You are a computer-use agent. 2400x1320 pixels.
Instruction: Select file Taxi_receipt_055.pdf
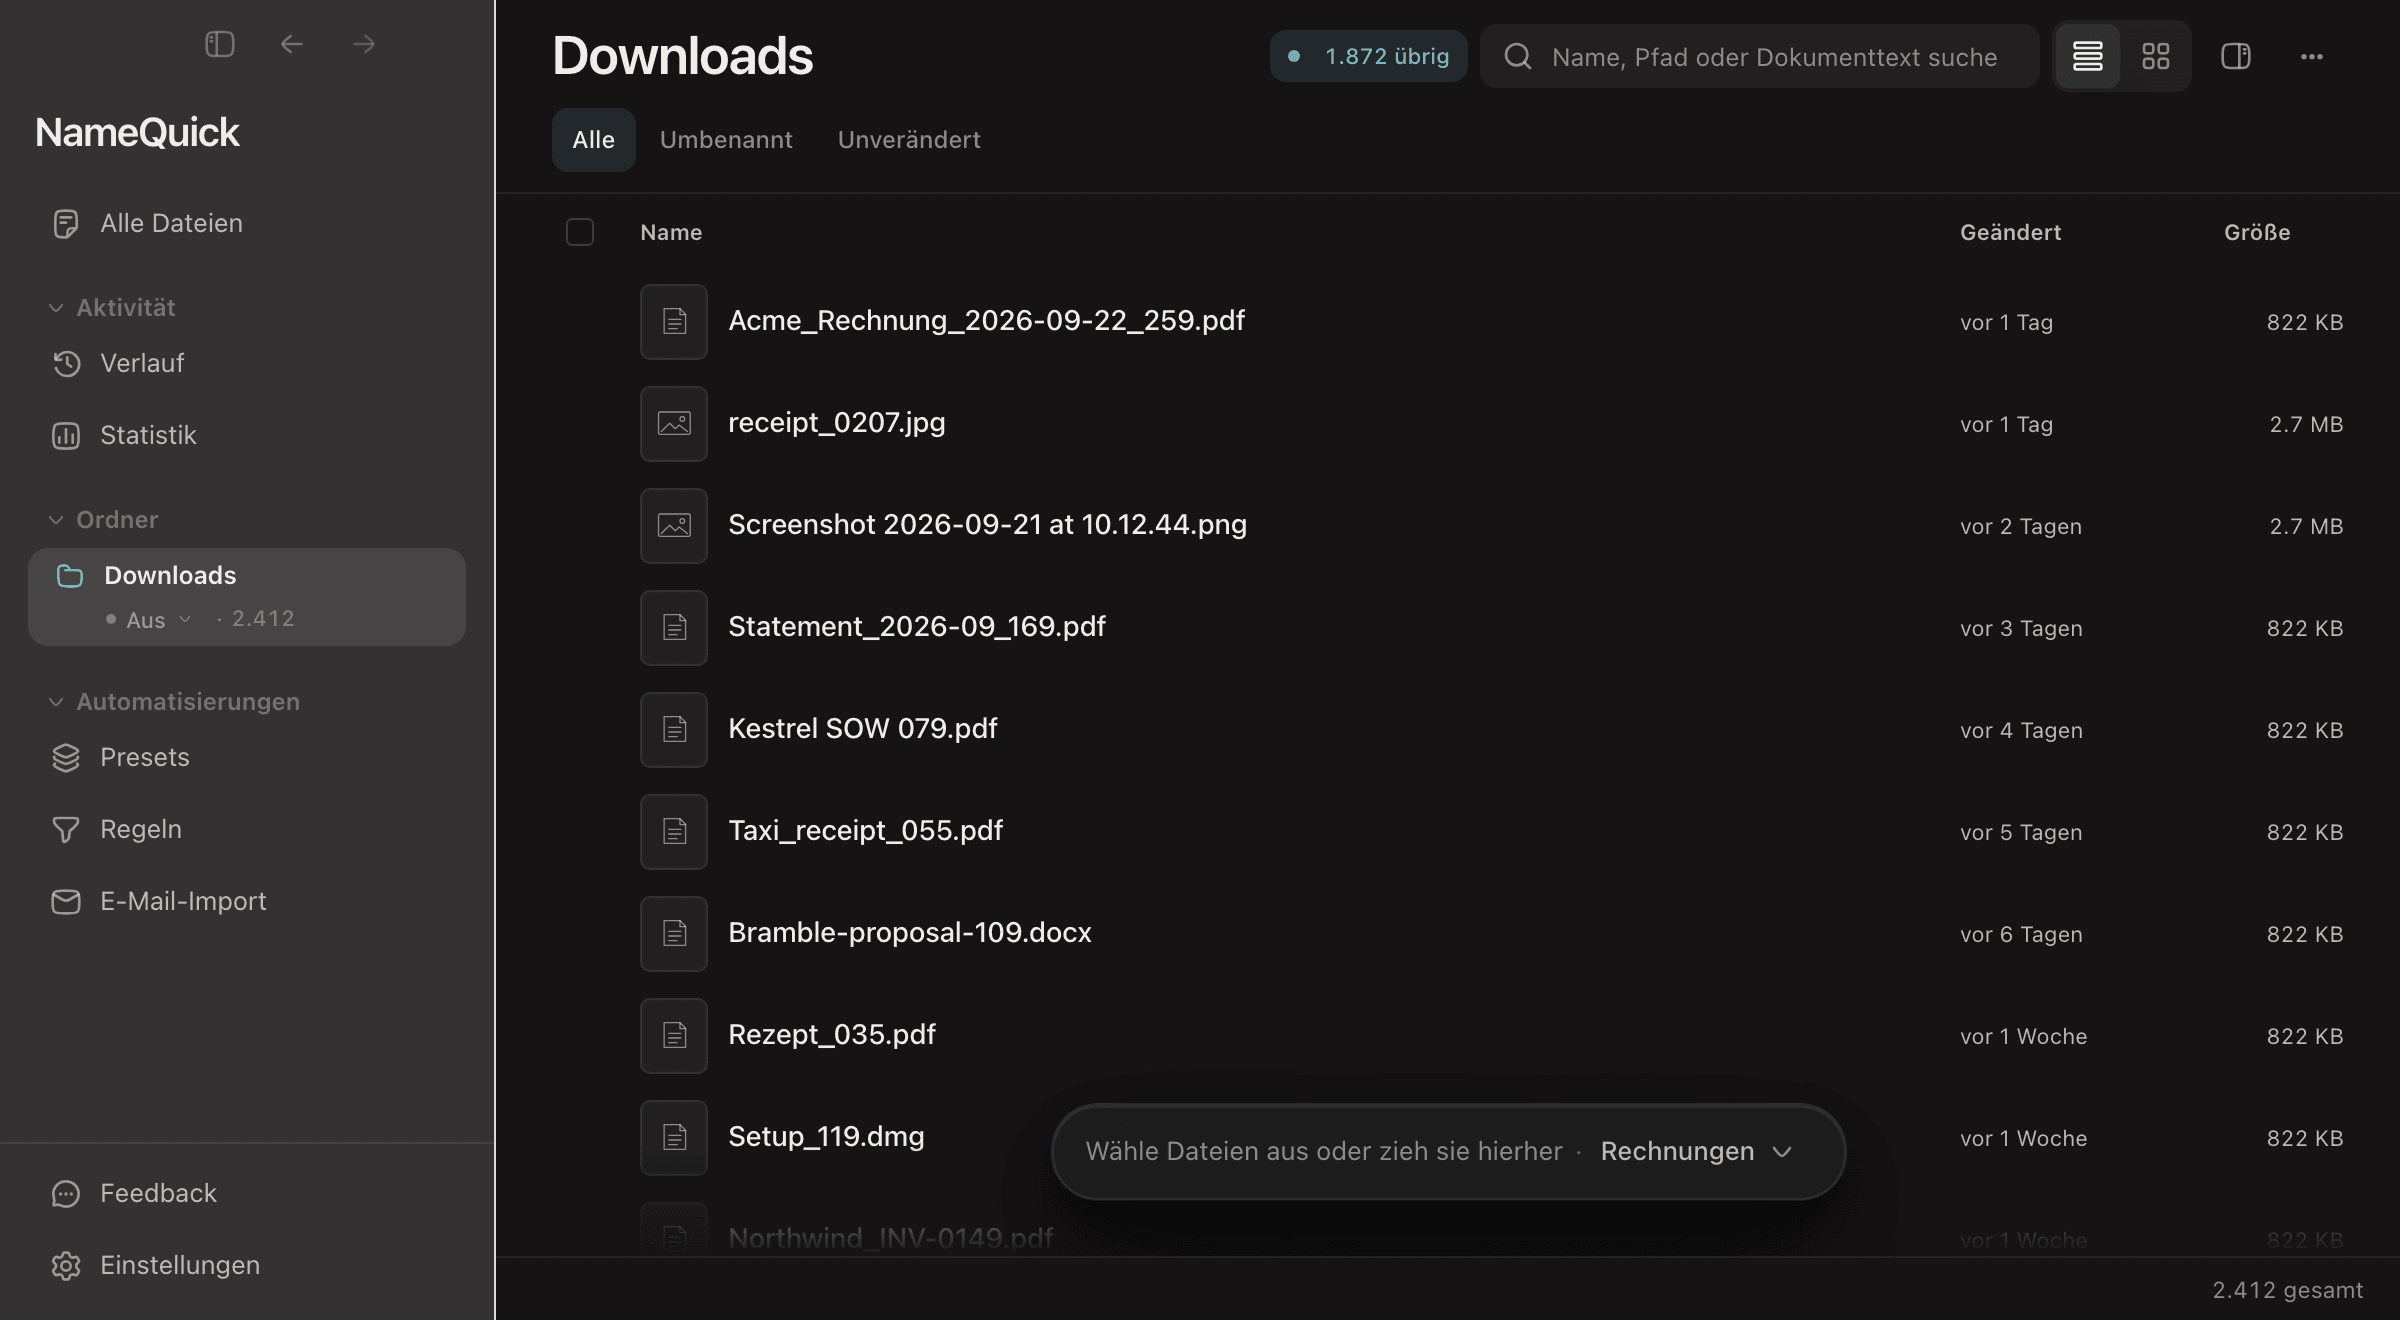865,831
